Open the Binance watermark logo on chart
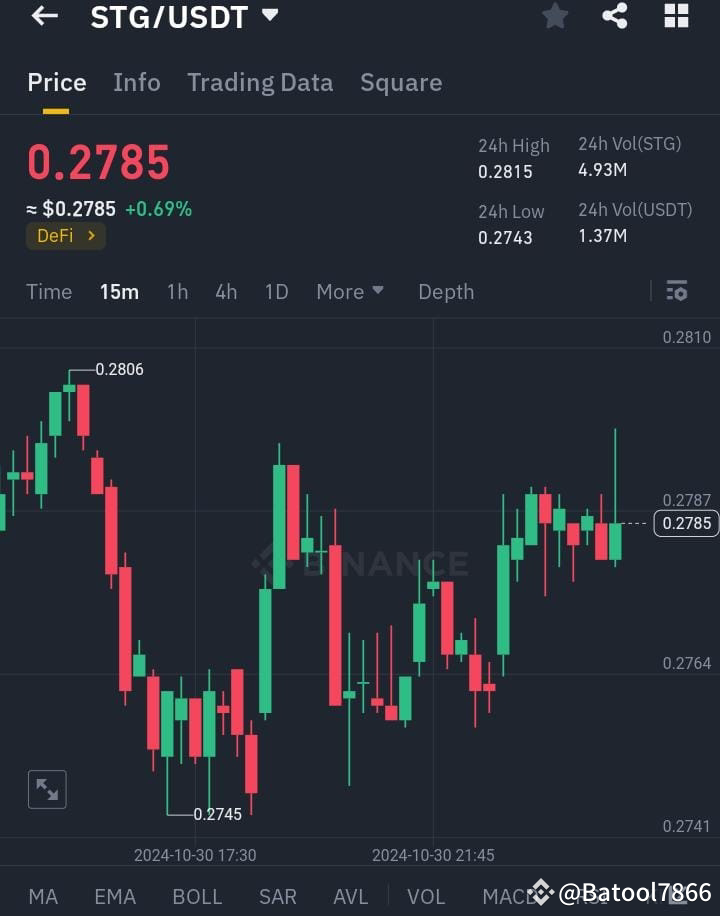Screen dimensions: 720x916 [x=360, y=563]
